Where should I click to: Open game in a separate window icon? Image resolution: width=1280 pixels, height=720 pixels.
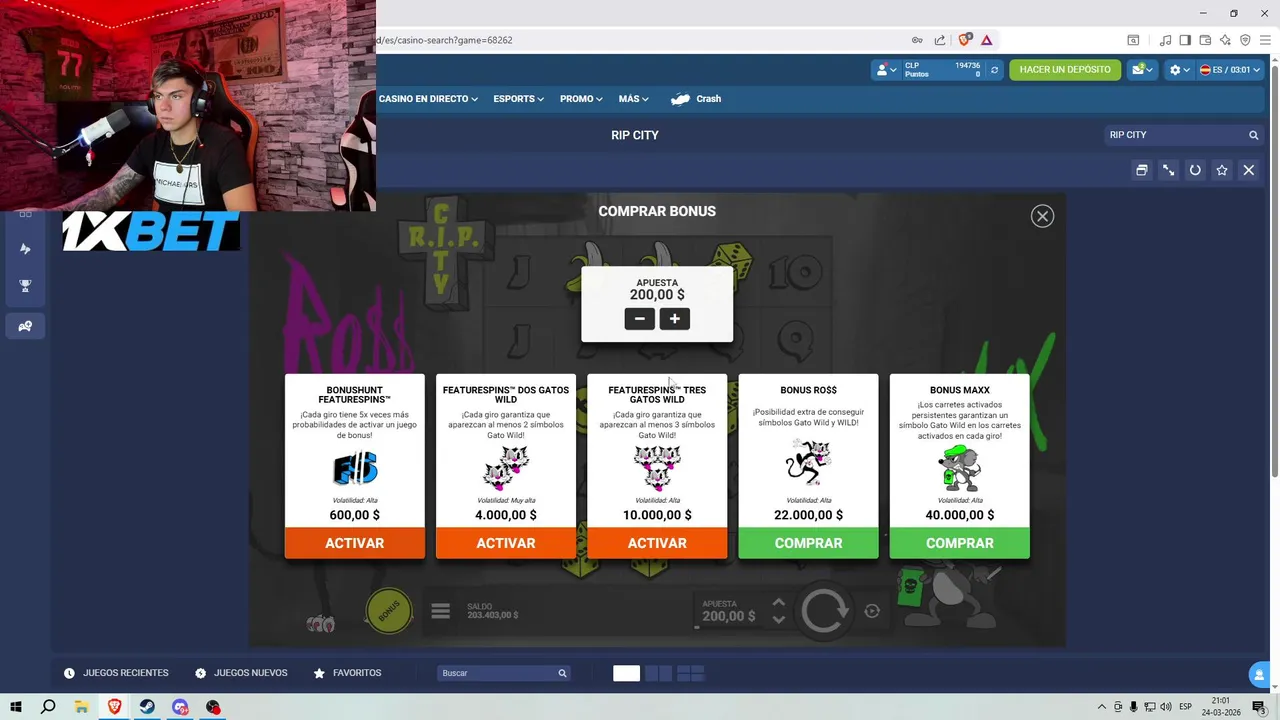[x=1141, y=170]
